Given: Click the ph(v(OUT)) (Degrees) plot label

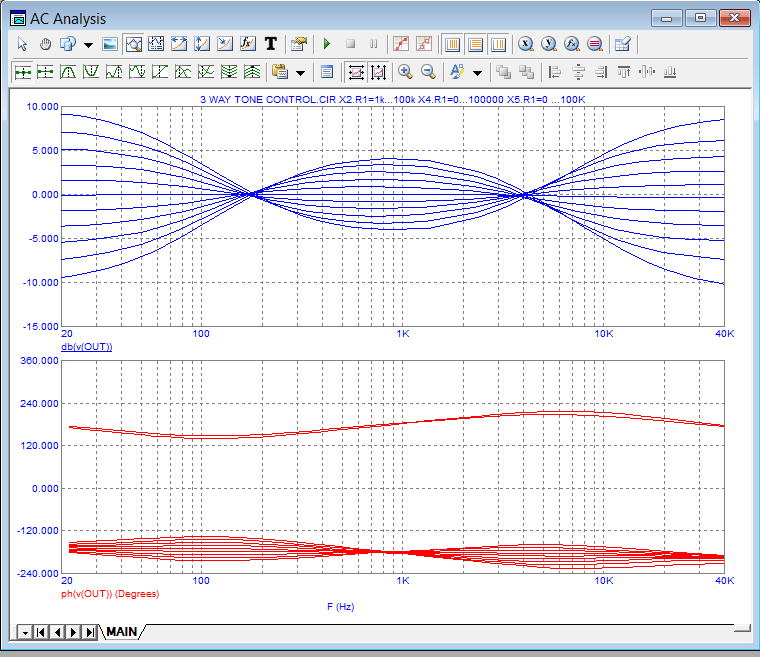Looking at the screenshot, I should pyautogui.click(x=110, y=593).
